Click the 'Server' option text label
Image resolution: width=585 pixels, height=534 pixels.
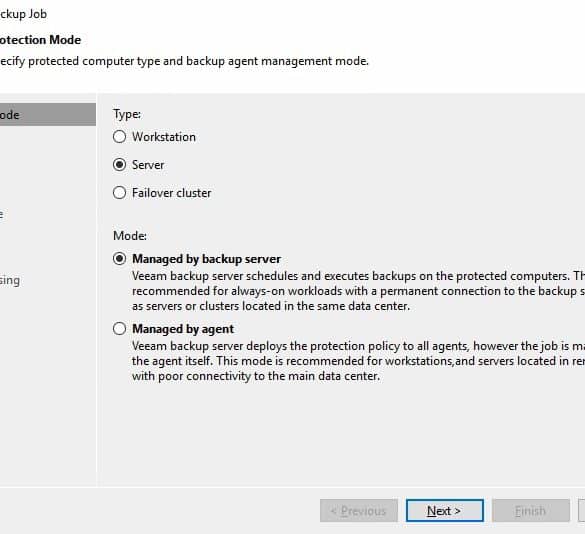[148, 165]
